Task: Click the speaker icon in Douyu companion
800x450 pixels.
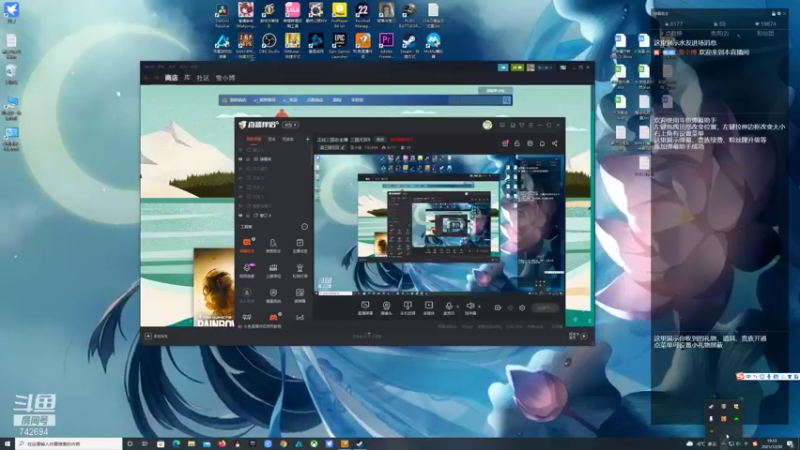Action: pyautogui.click(x=470, y=306)
